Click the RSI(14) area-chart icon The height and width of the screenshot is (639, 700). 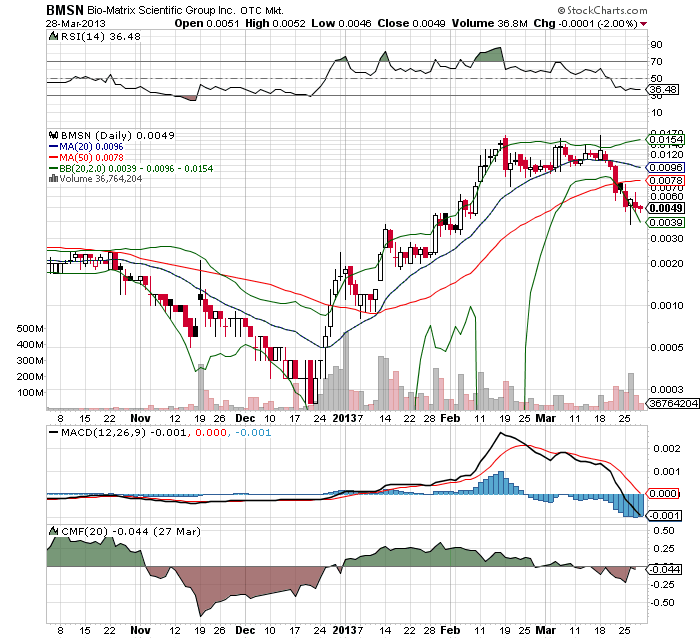pyautogui.click(x=53, y=36)
